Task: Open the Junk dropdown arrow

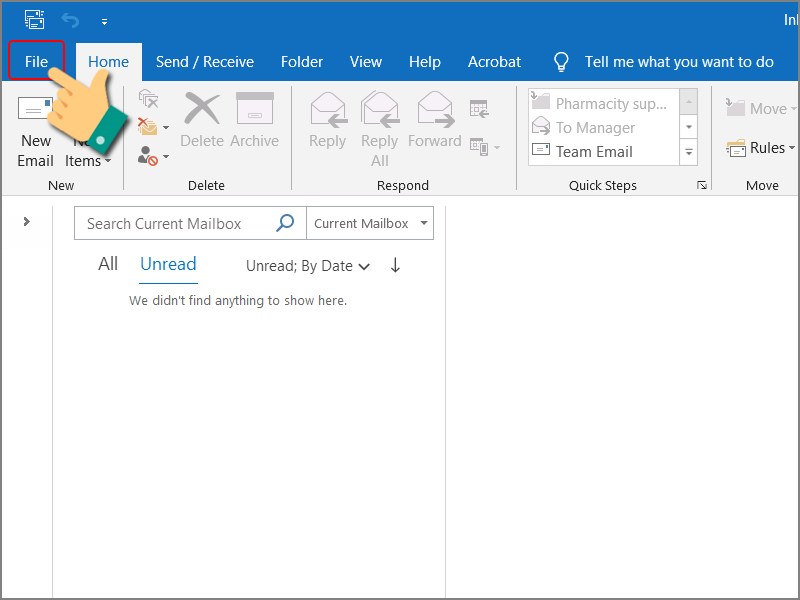Action: tap(166, 156)
